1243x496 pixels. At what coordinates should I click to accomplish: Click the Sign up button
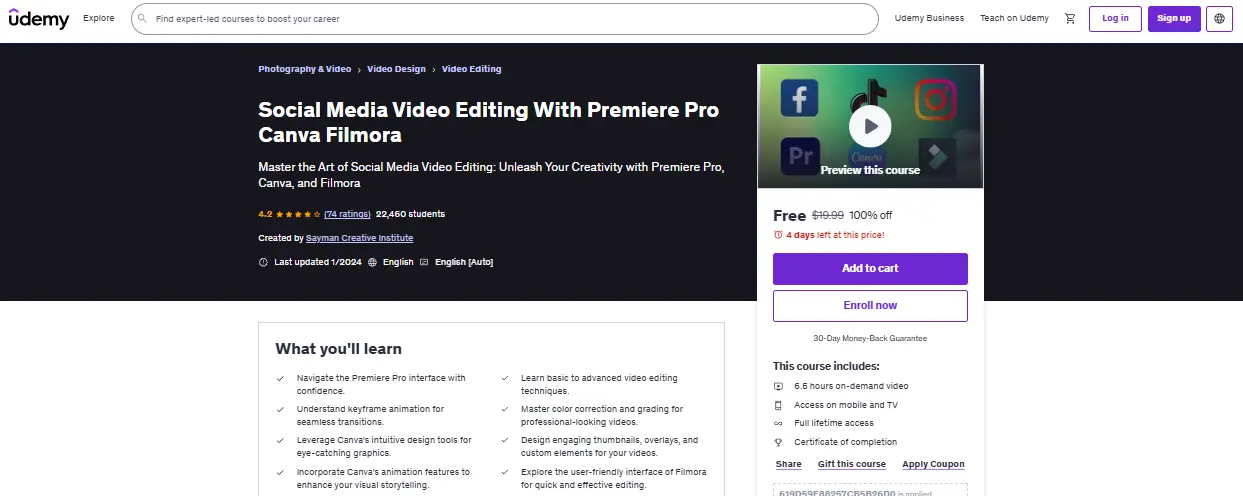(x=1174, y=18)
